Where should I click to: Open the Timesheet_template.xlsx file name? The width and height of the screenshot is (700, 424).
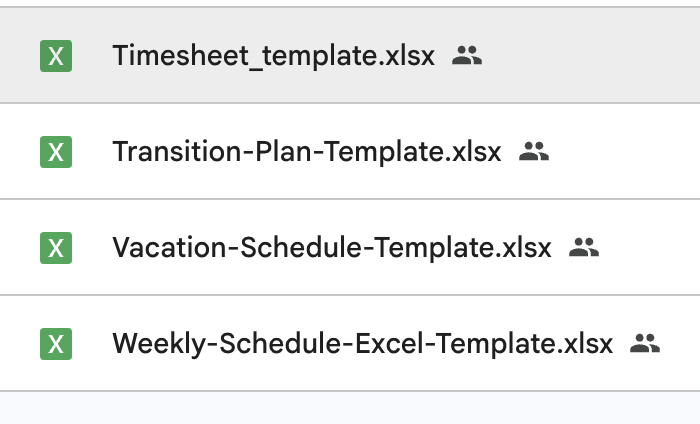[273, 56]
